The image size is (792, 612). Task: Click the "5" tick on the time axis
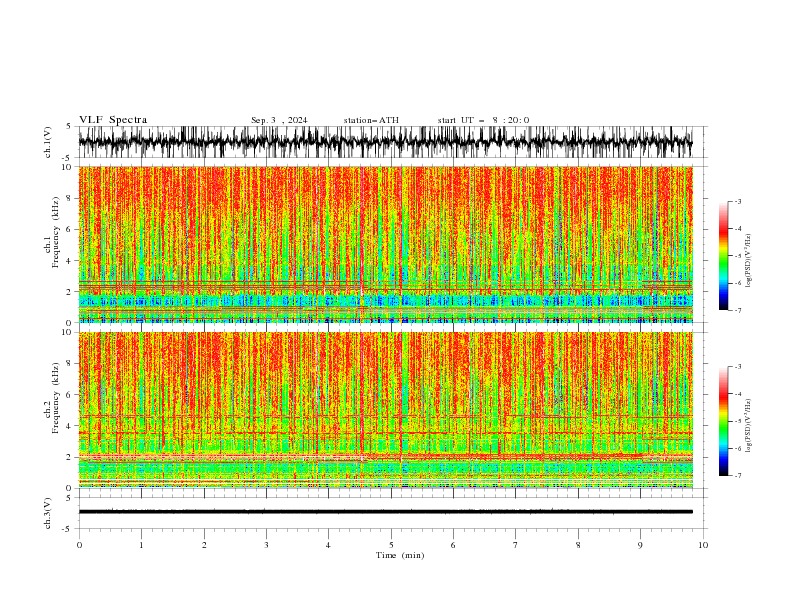(391, 545)
